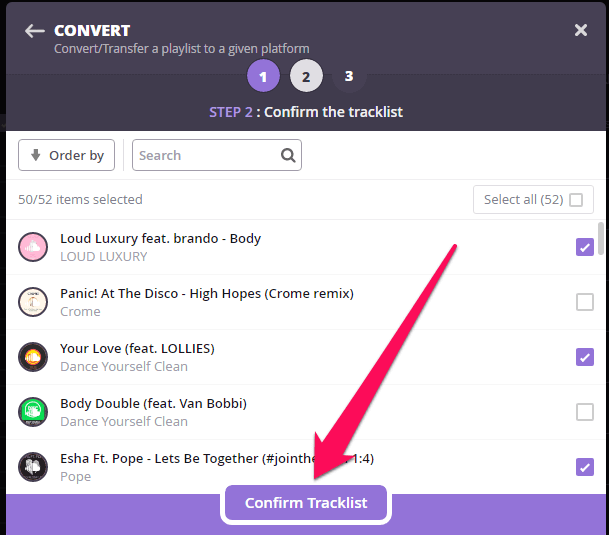Click the magnifying glass search icon
Viewport: 609px width, 535px height.
click(x=288, y=155)
